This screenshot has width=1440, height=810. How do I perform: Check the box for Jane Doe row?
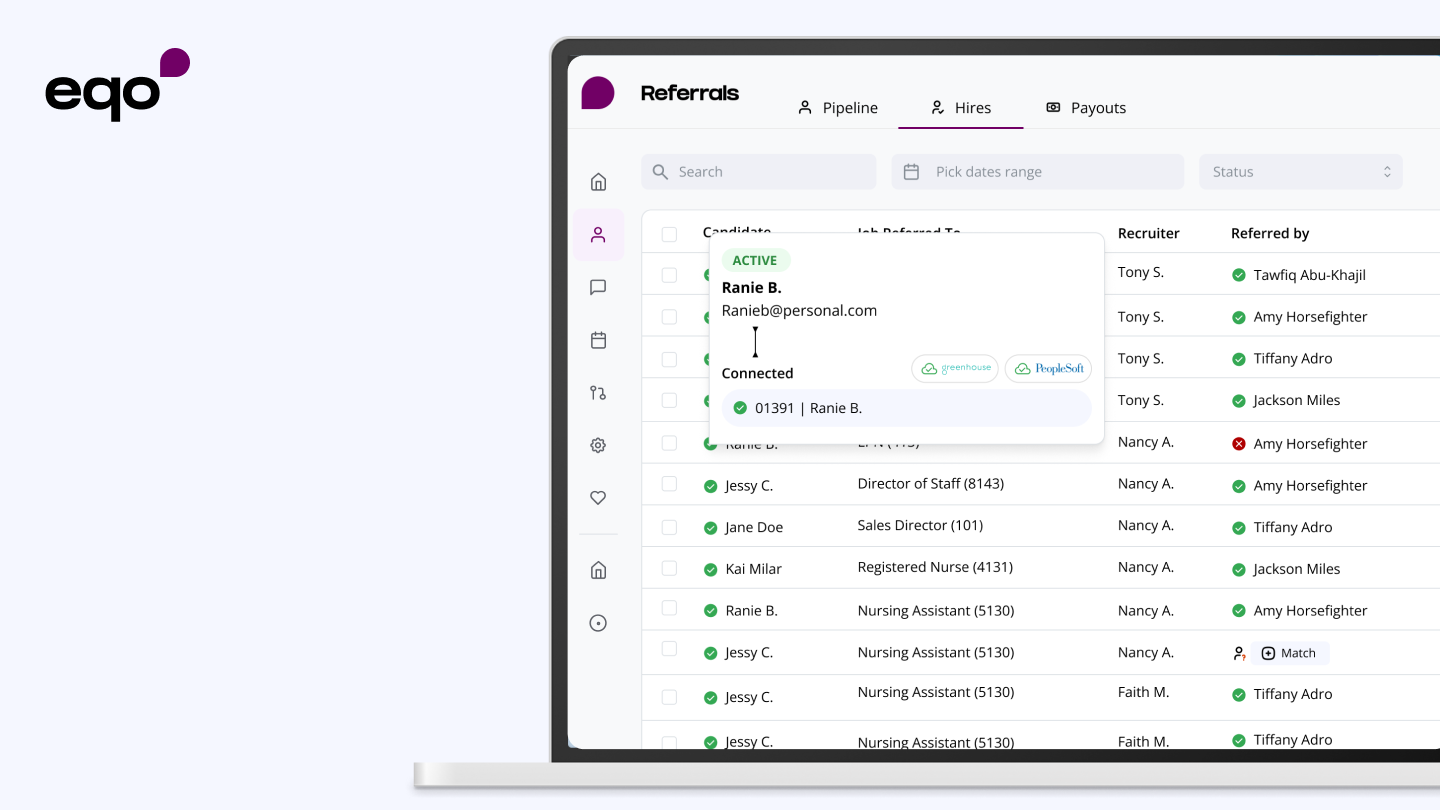(x=669, y=527)
